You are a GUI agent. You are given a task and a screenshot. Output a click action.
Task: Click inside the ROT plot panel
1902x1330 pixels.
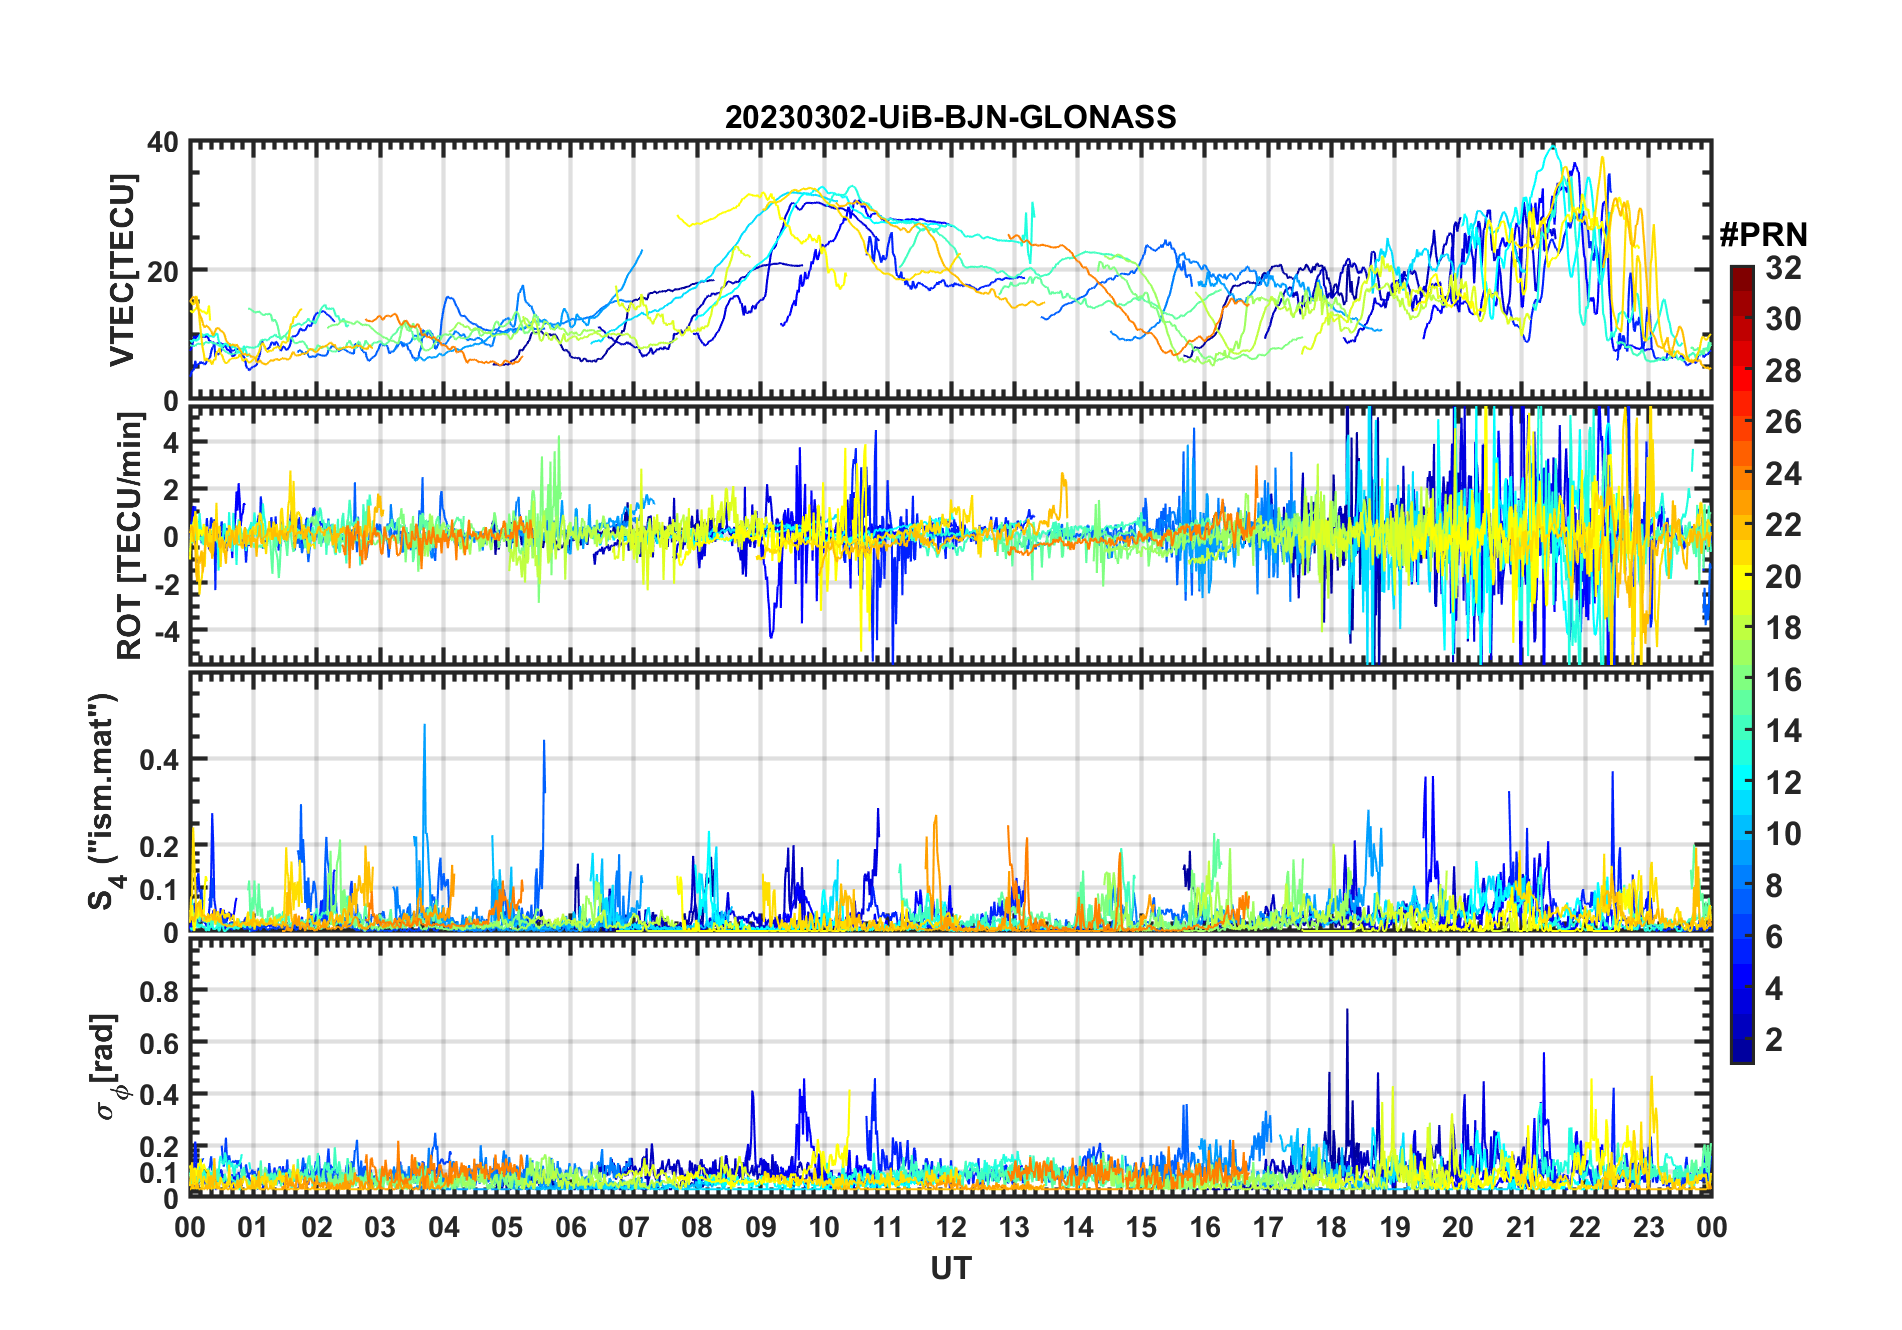pos(950,534)
